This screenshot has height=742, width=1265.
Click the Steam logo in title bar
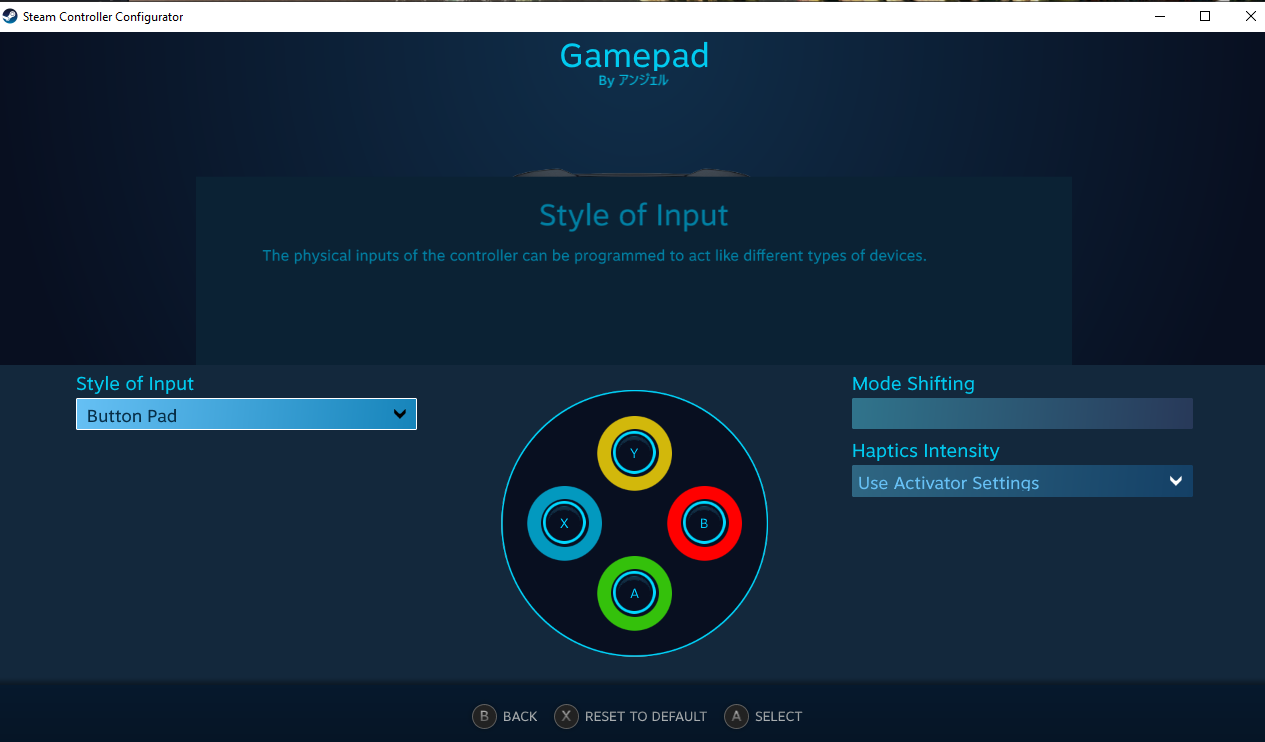[x=10, y=16]
